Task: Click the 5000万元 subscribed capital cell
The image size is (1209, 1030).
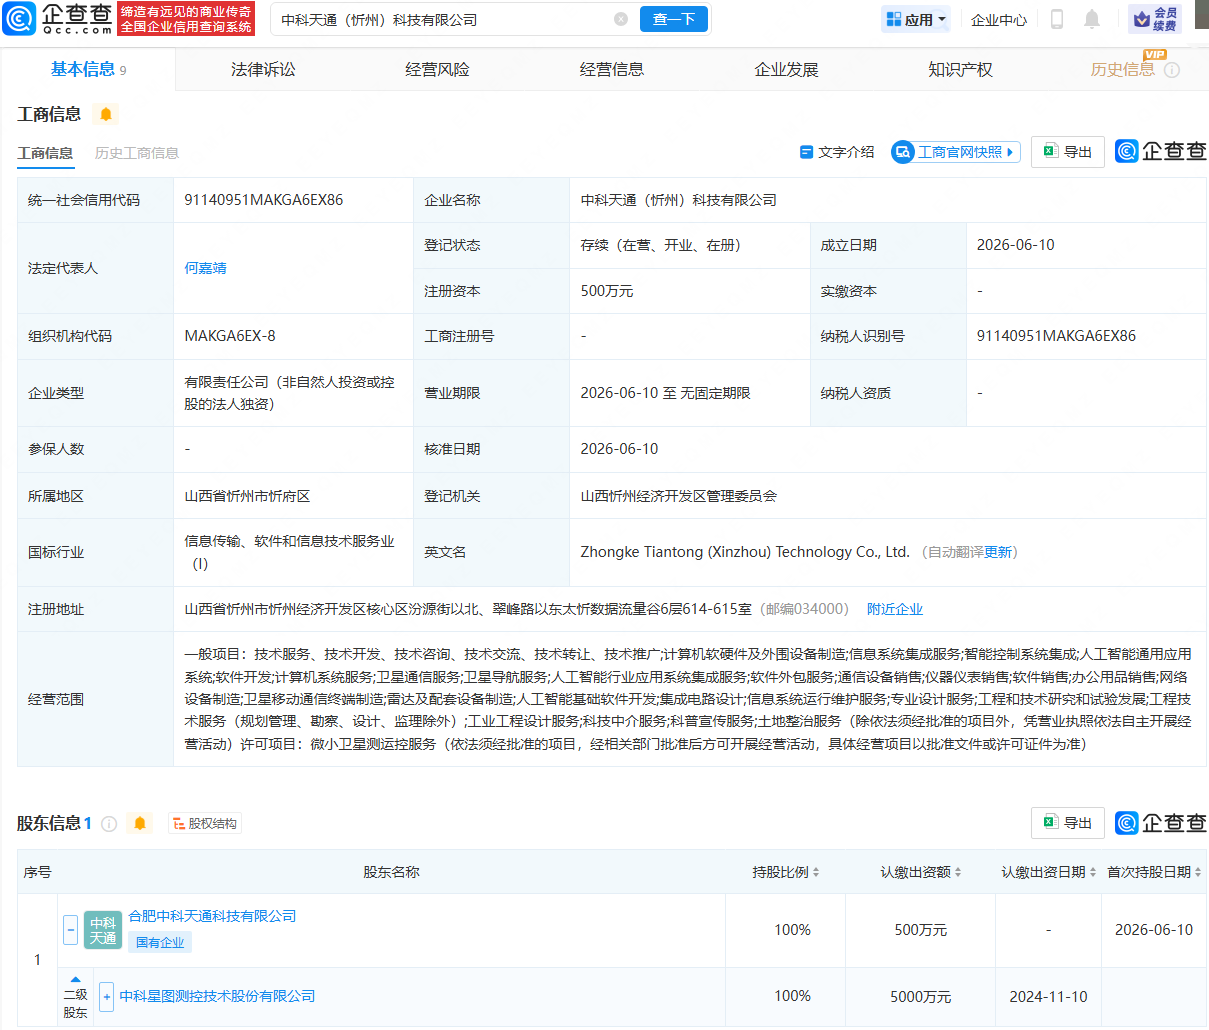Action: (x=921, y=997)
